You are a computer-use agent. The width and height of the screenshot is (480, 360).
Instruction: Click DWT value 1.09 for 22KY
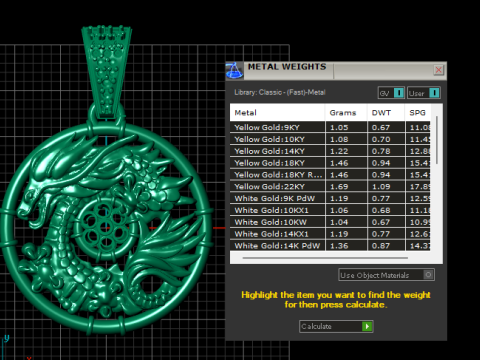click(381, 187)
